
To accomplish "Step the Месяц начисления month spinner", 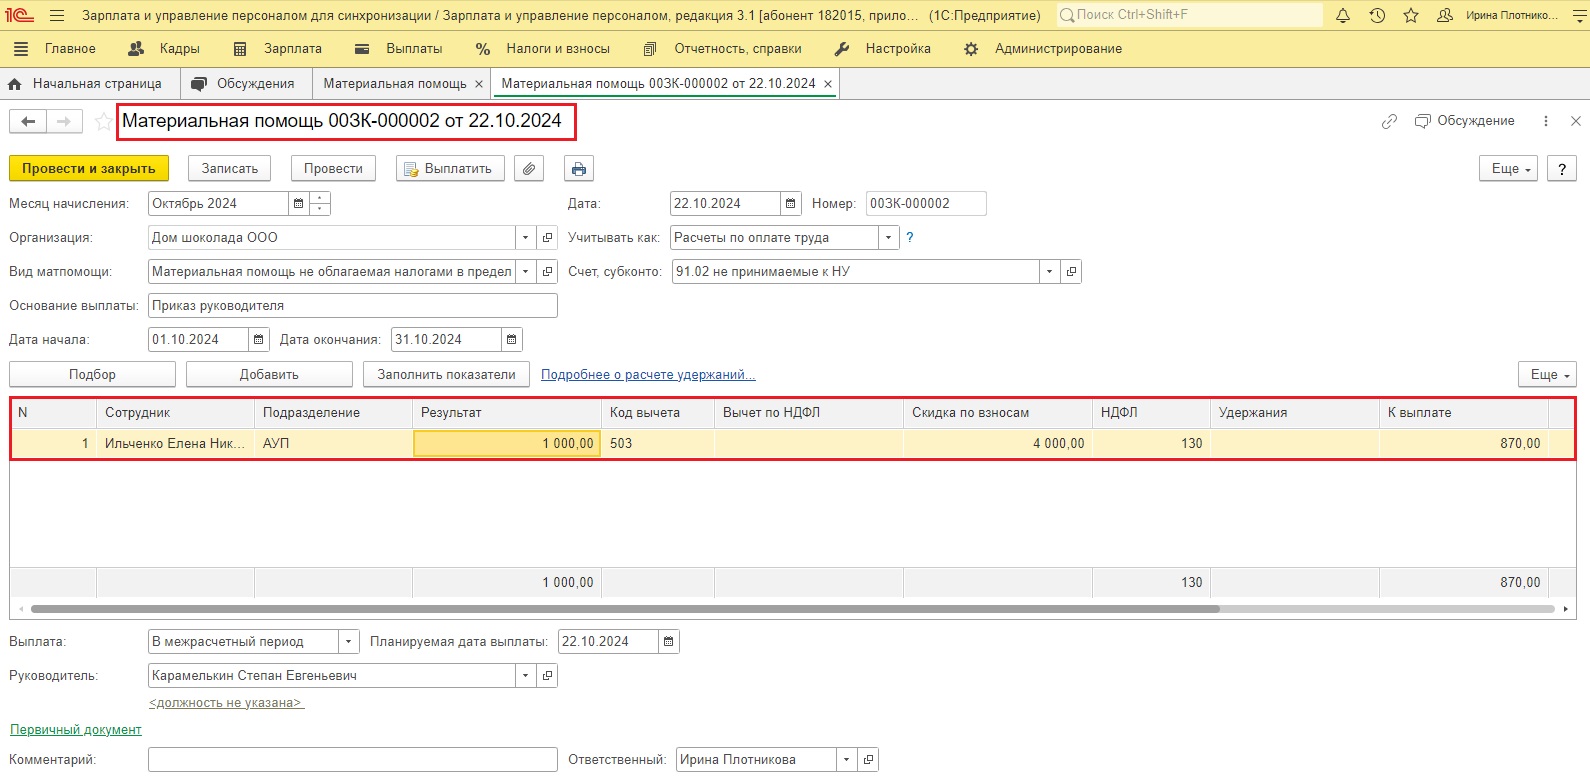I will point(320,204).
